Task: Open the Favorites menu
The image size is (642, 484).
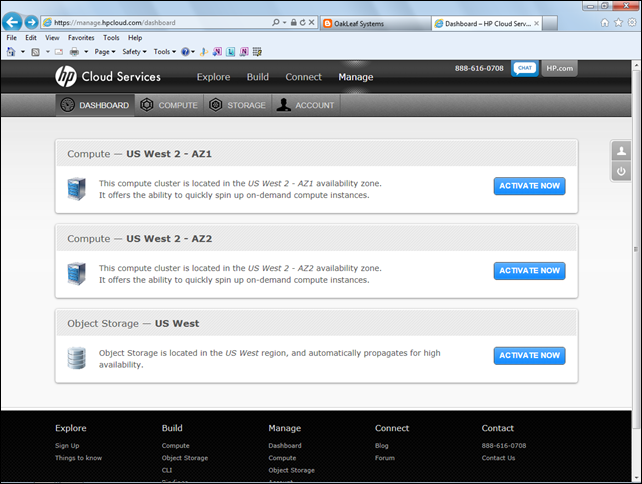Action: click(81, 38)
